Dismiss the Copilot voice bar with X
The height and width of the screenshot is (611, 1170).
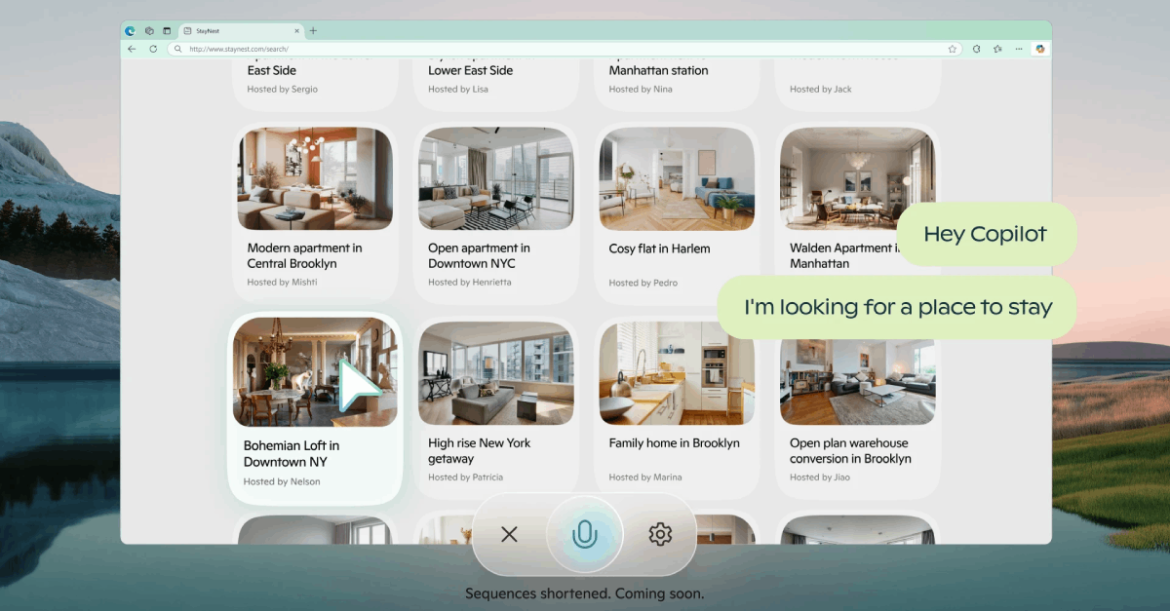(509, 535)
